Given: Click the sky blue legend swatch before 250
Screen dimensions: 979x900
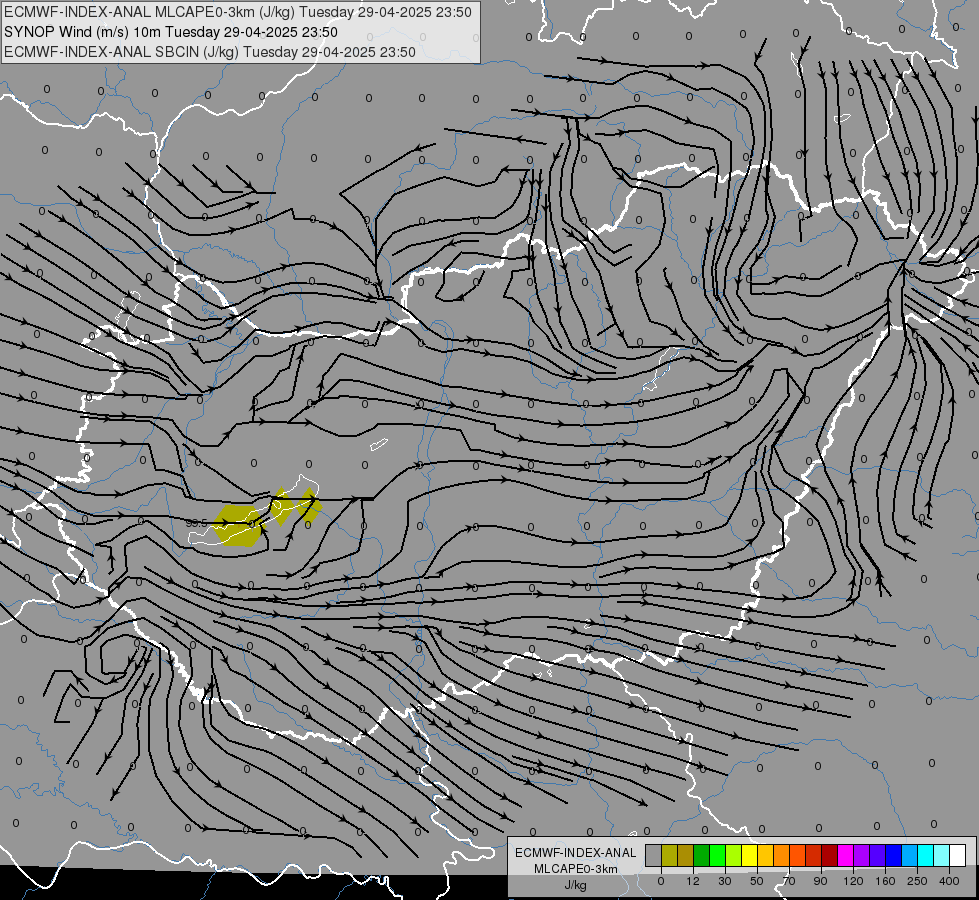Looking at the screenshot, I should [910, 855].
